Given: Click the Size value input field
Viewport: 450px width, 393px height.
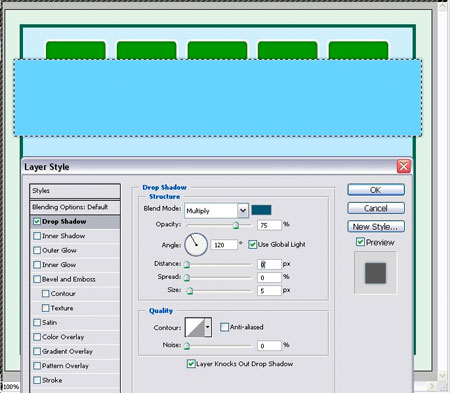Looking at the screenshot, I should 269,291.
